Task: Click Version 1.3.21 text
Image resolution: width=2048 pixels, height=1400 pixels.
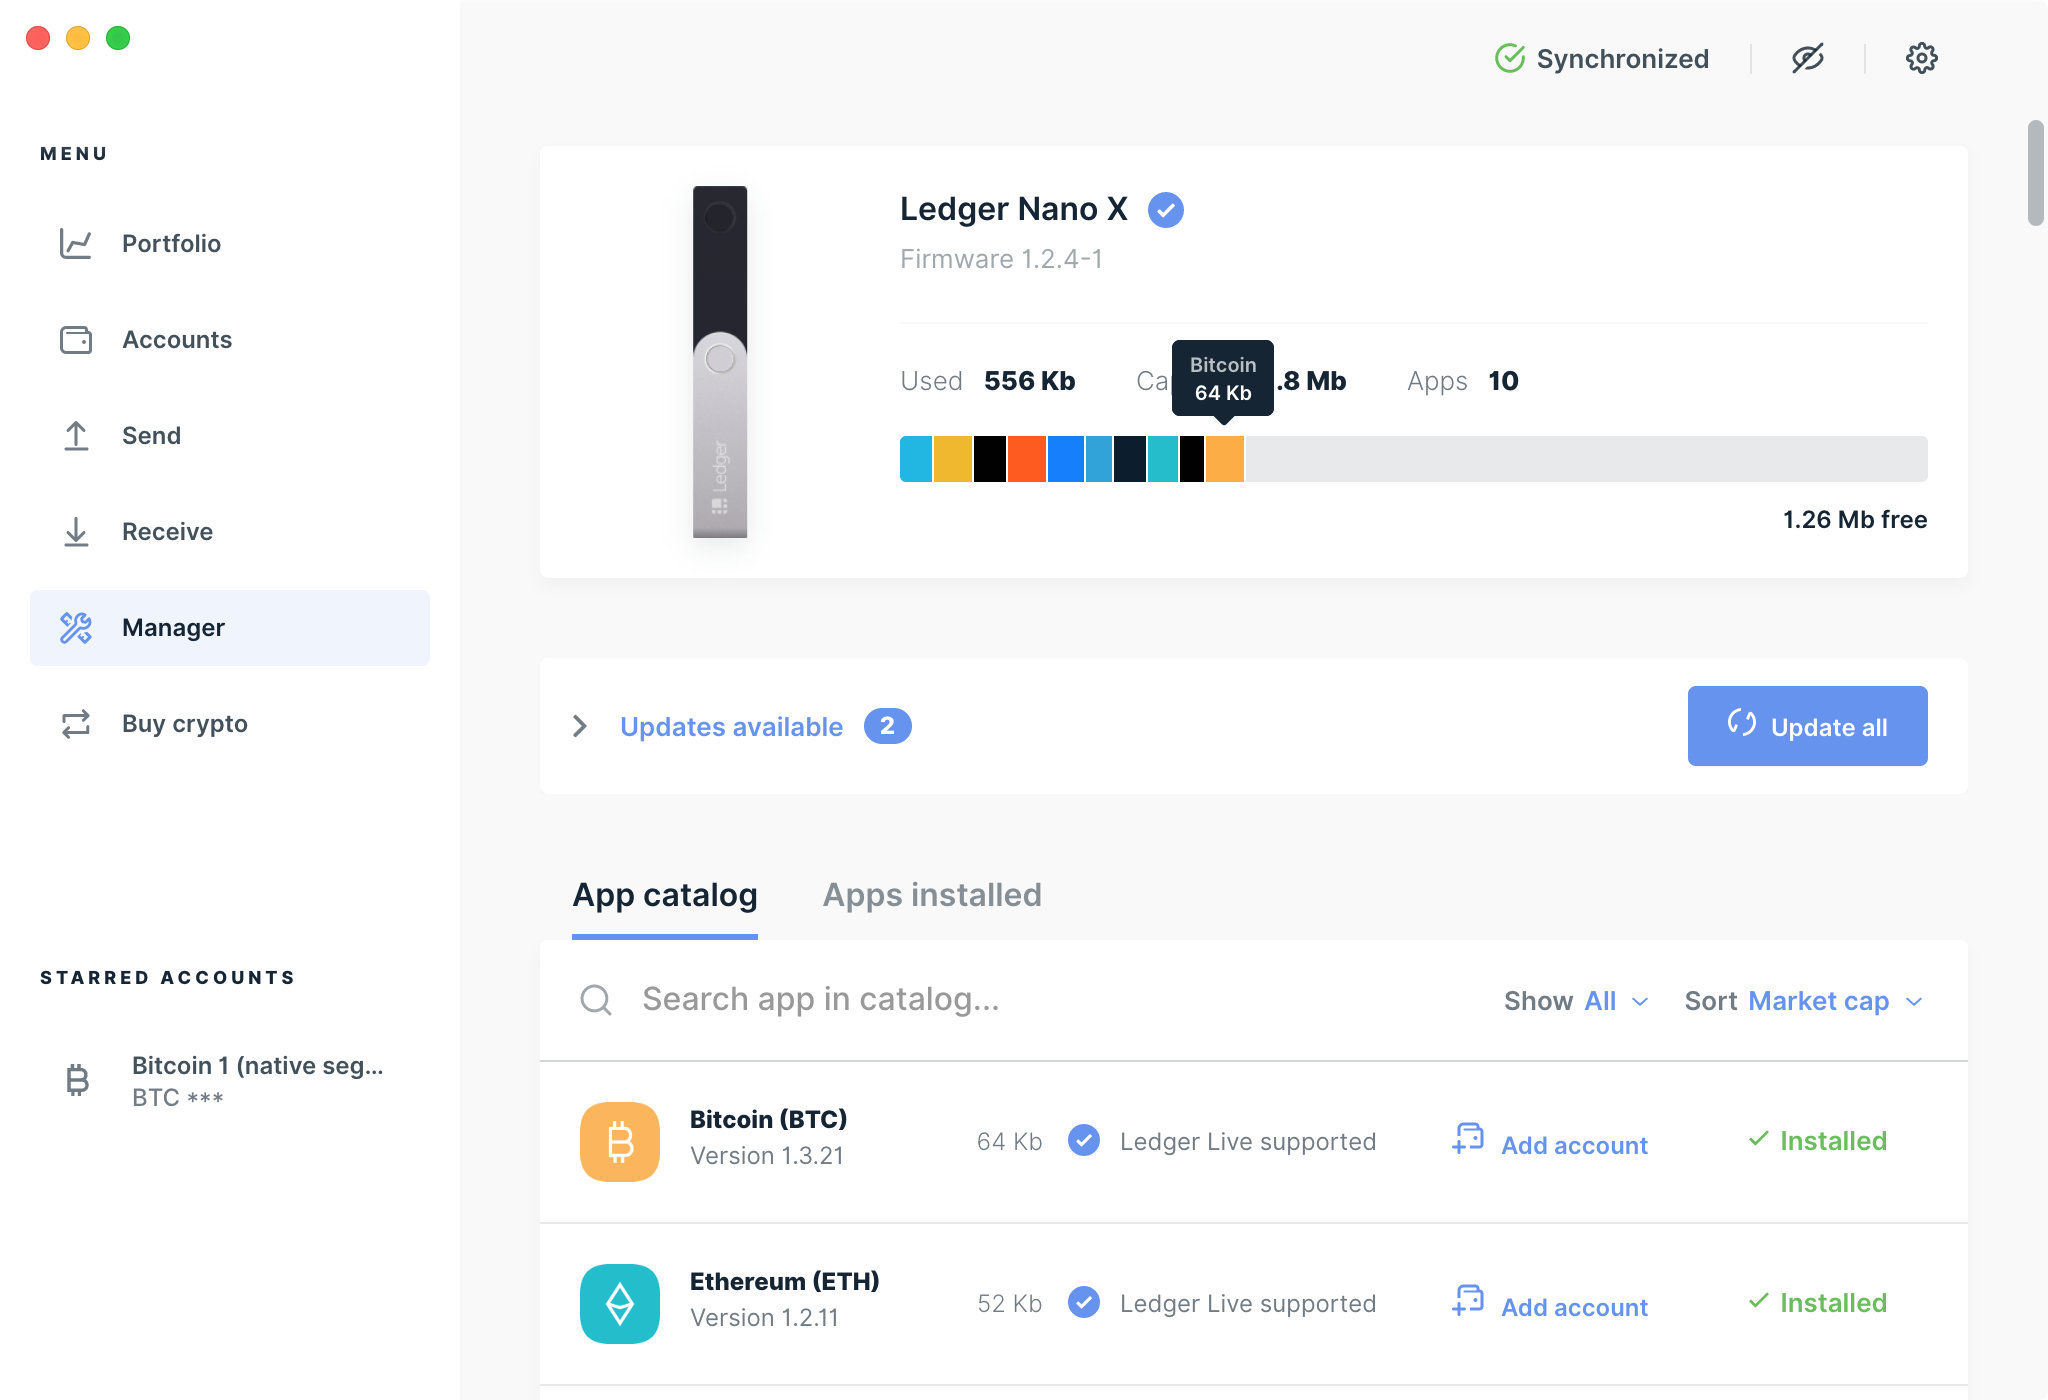Action: [767, 1156]
